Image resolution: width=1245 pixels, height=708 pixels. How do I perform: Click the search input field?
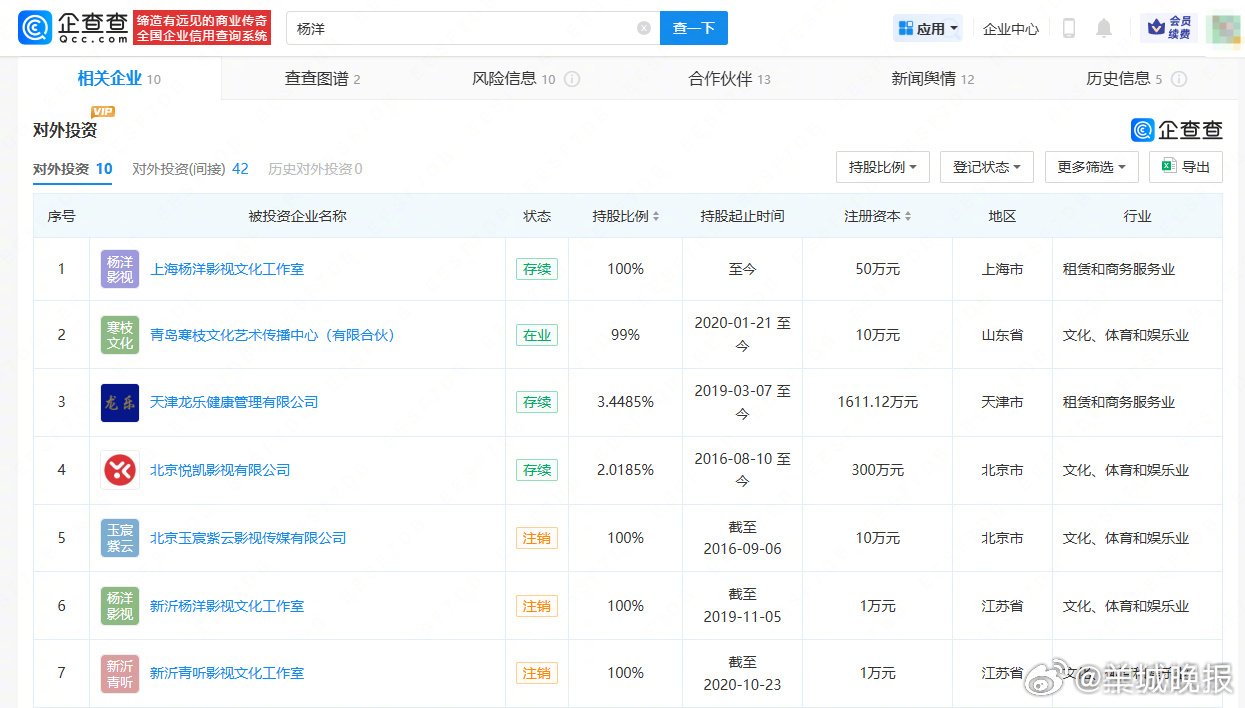460,29
